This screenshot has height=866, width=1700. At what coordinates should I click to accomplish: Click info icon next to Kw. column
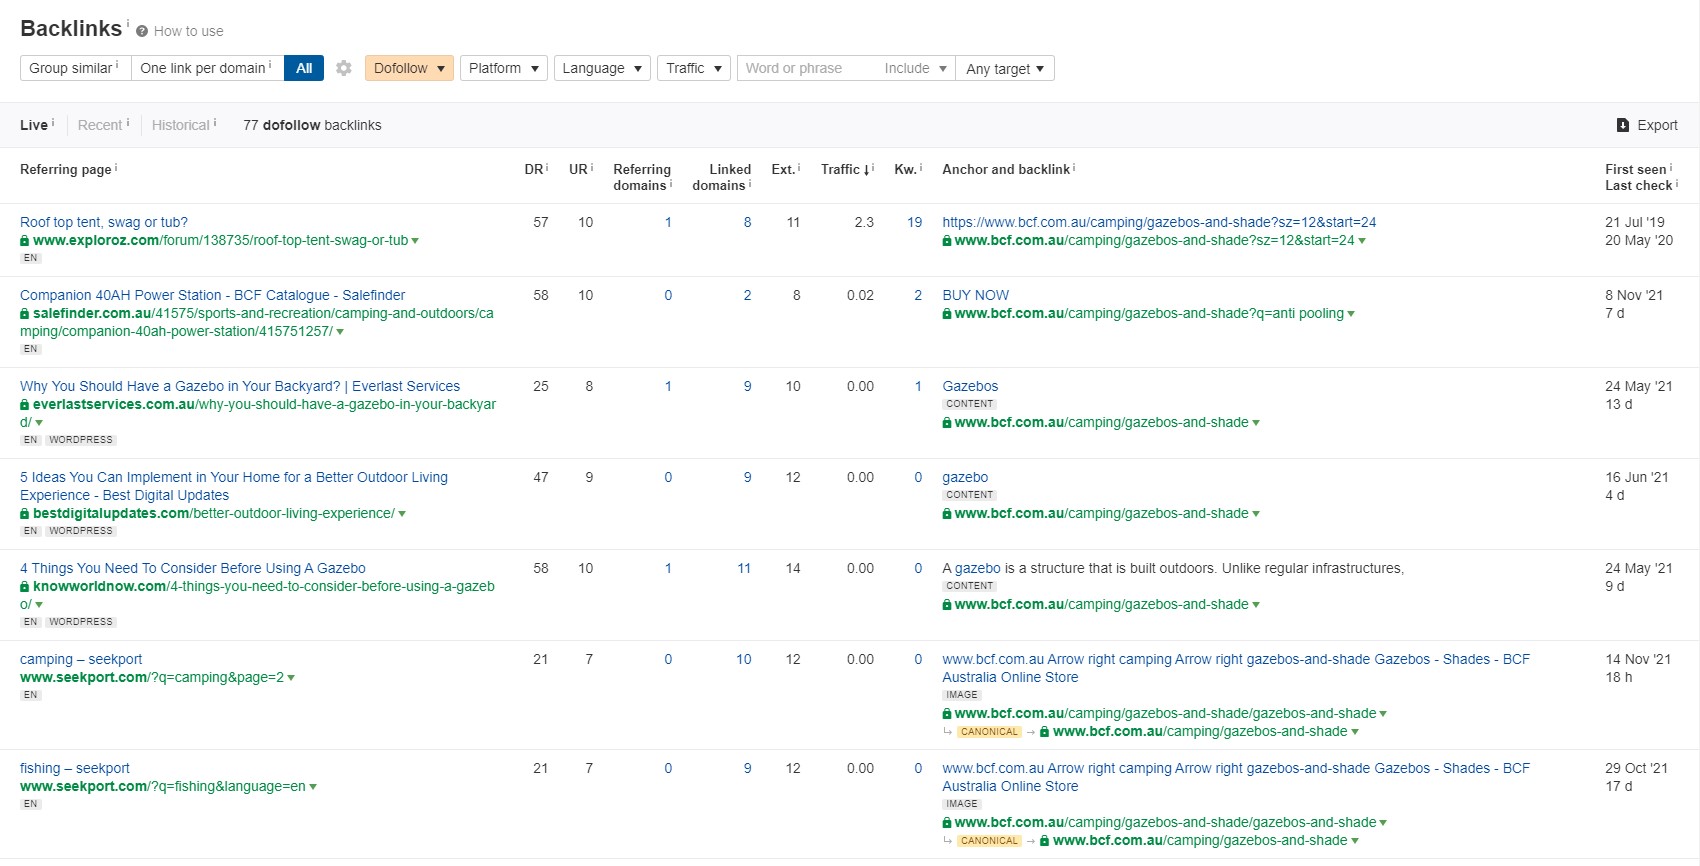pyautogui.click(x=921, y=167)
